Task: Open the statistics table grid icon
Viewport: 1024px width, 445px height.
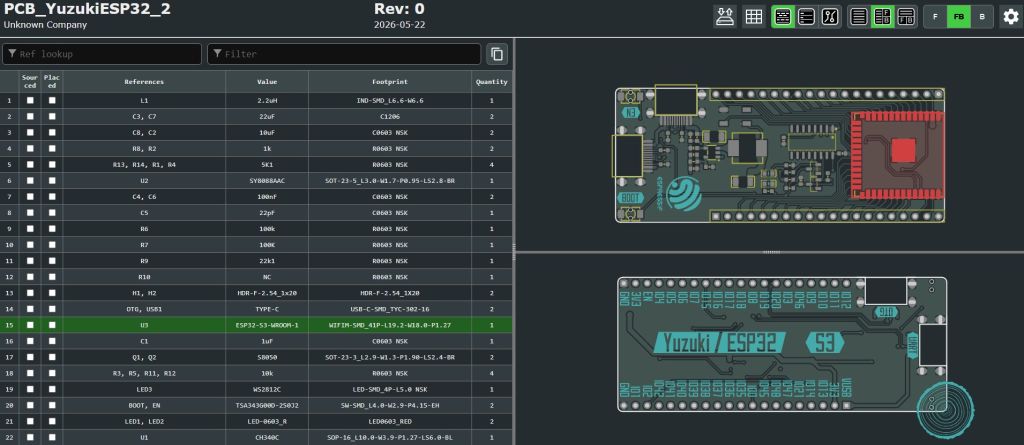Action: [x=754, y=17]
